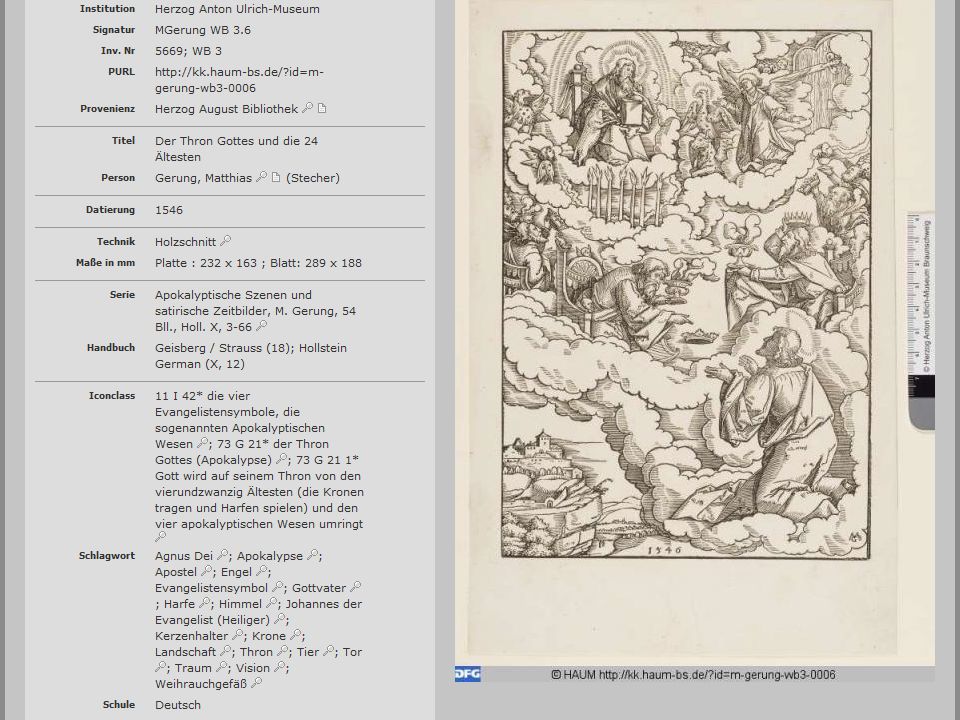Click search icon next to Krone
The width and height of the screenshot is (960, 720).
tap(296, 635)
